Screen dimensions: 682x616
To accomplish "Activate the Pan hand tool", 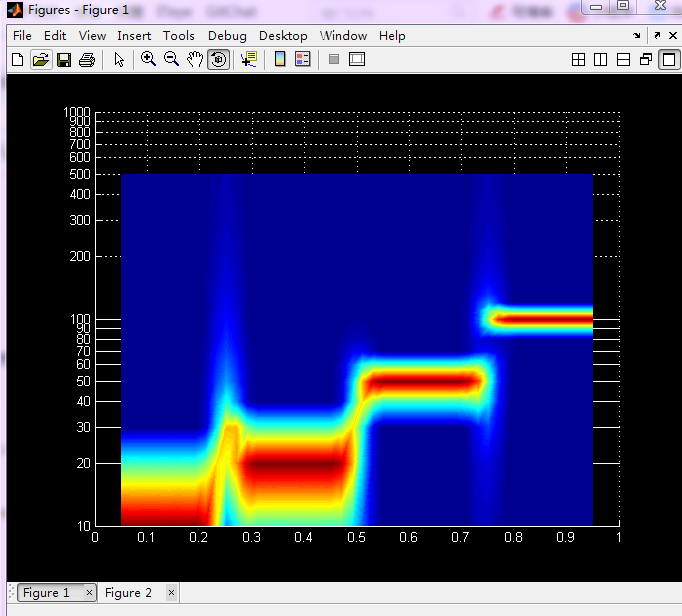I will pos(195,60).
